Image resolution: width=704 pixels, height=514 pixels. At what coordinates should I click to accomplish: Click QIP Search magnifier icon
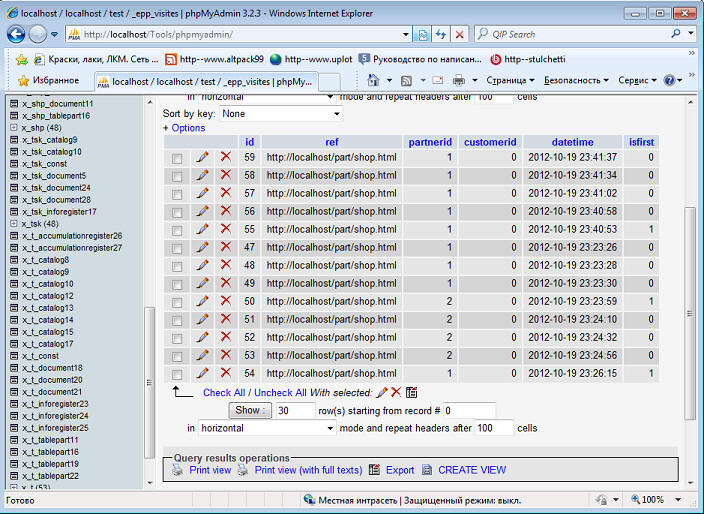point(675,34)
